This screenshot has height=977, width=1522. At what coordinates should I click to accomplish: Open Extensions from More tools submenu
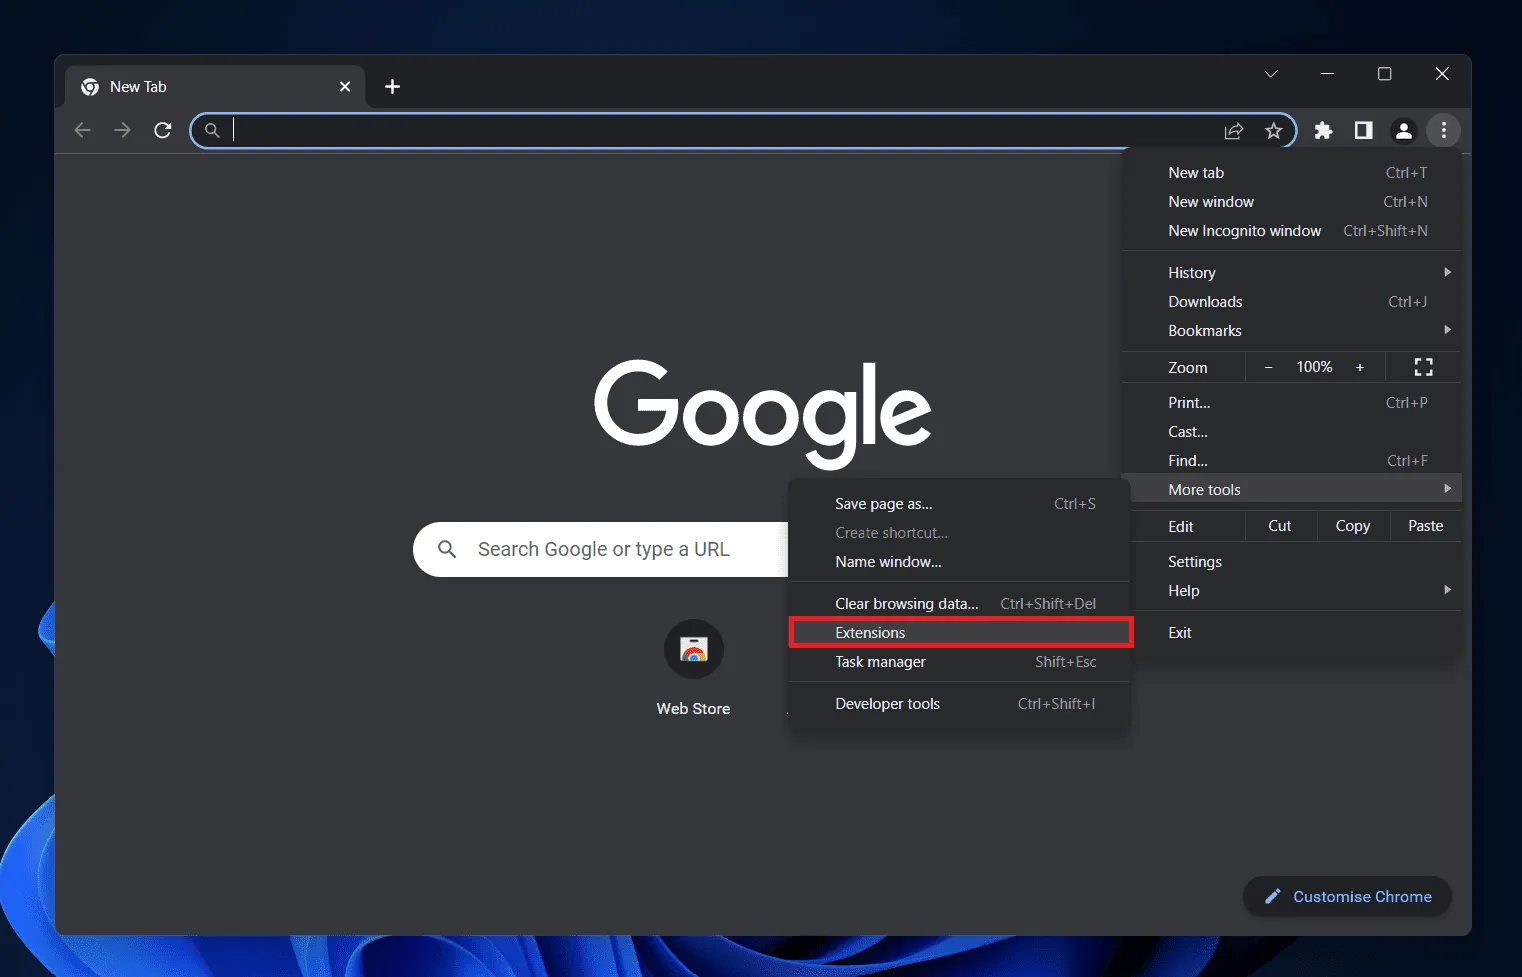959,633
